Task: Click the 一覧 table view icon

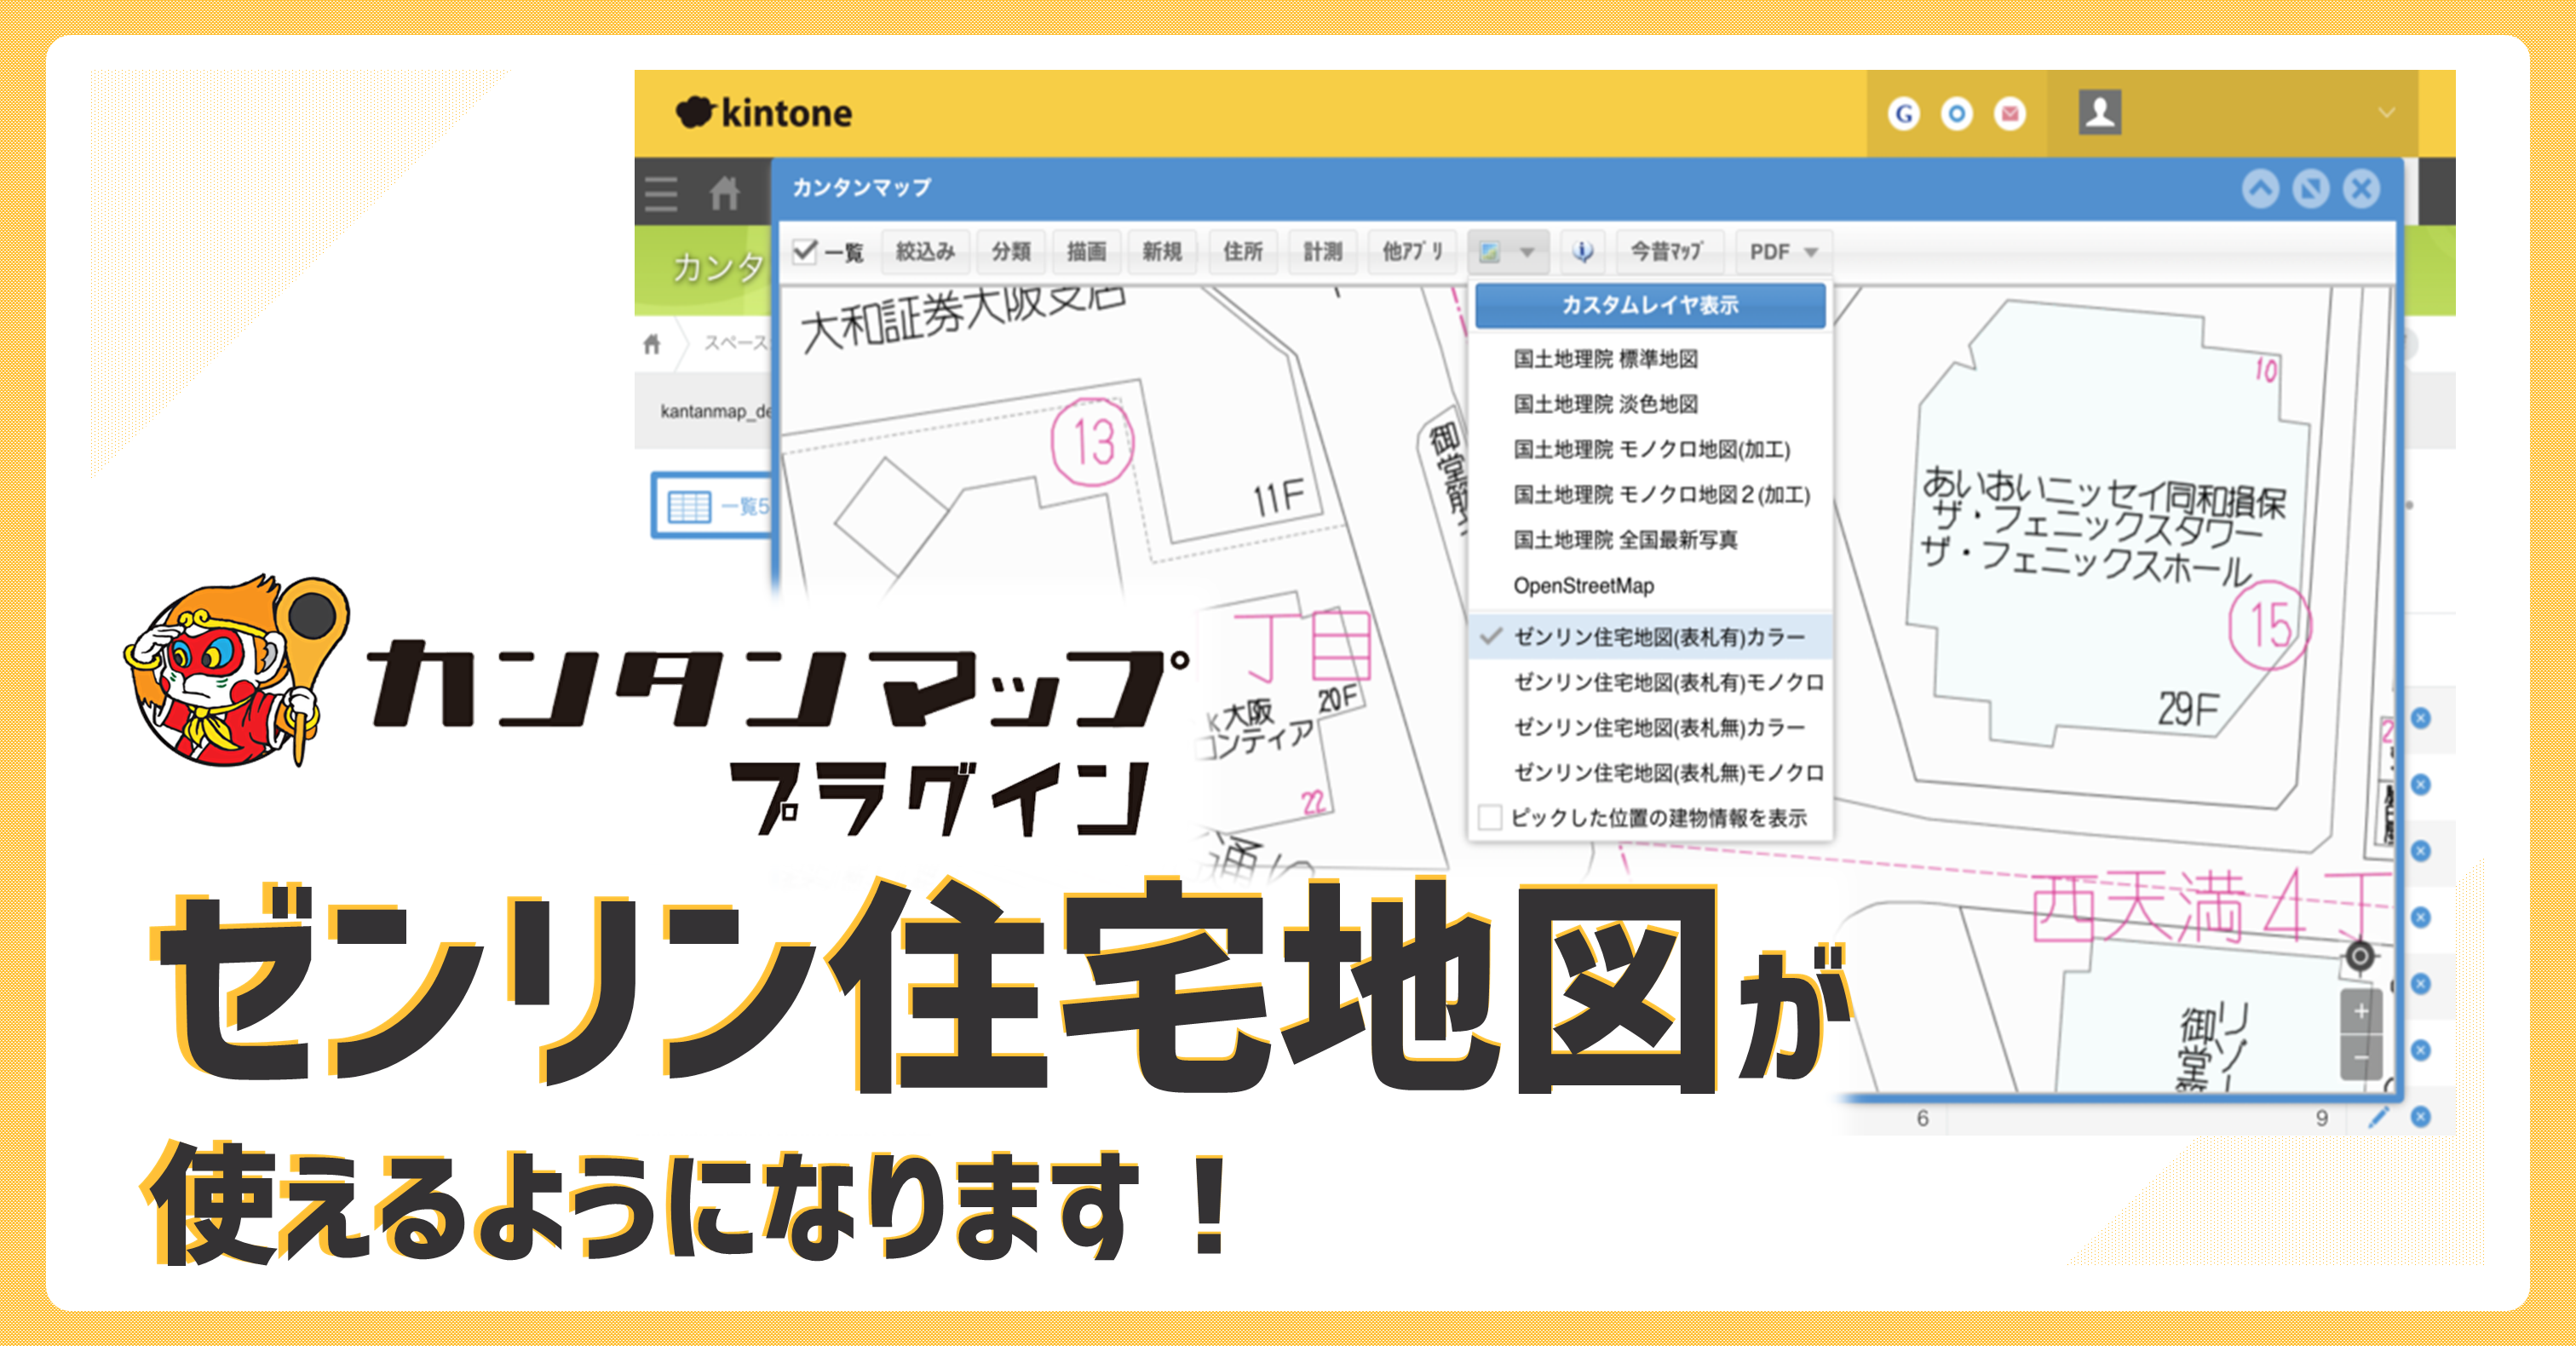Action: point(690,506)
